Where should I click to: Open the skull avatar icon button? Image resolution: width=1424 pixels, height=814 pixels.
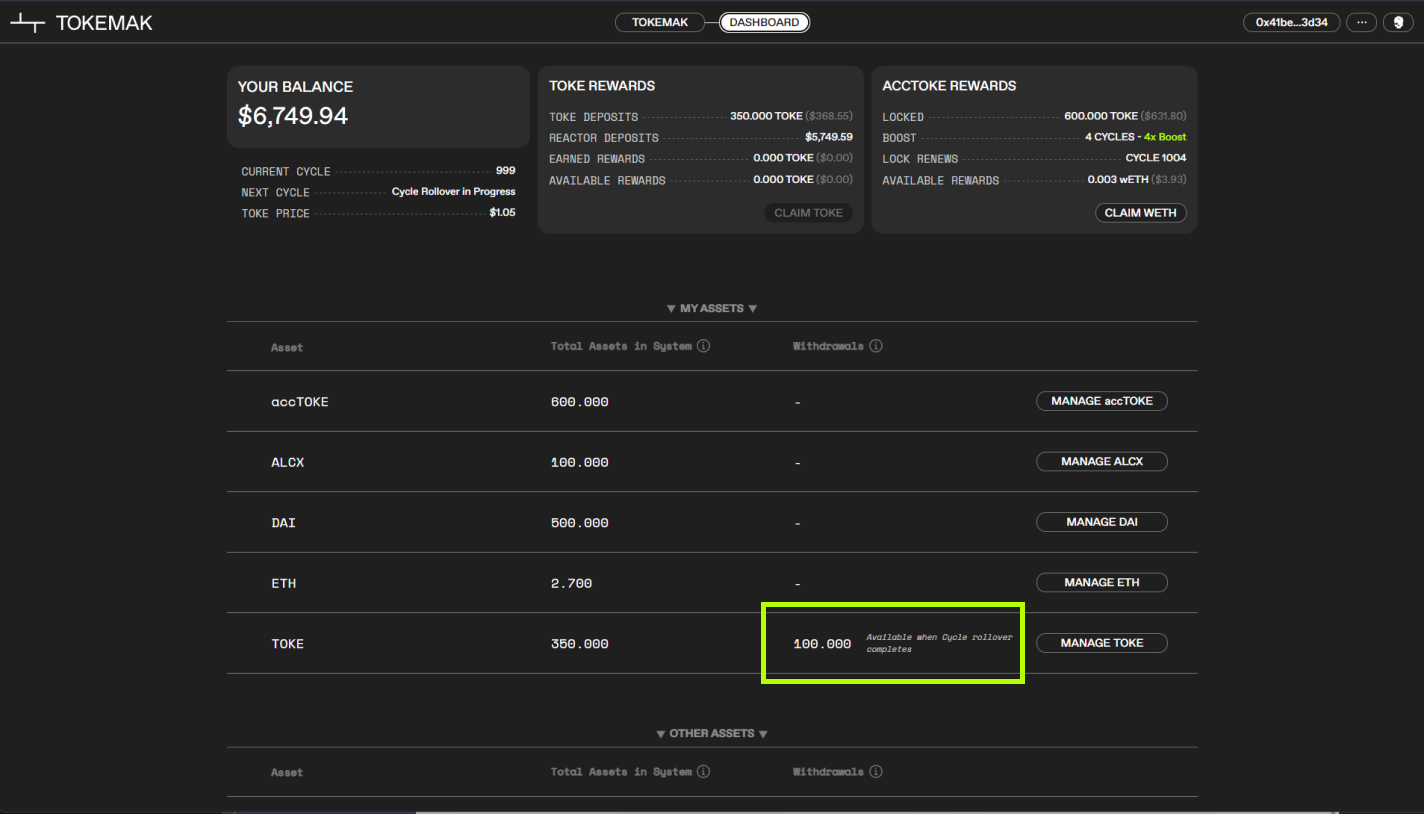point(1398,22)
